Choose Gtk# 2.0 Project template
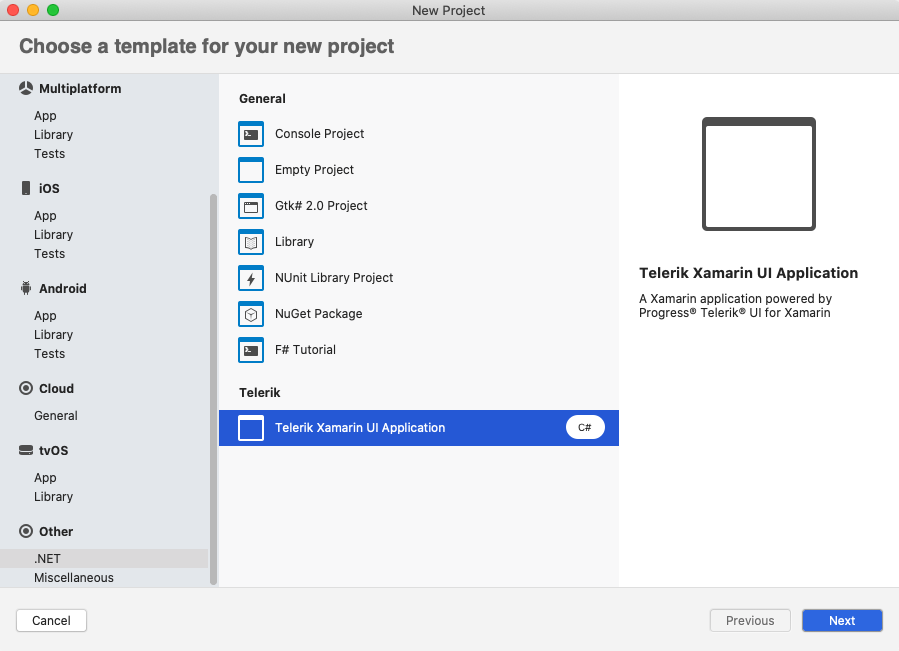 tap(419, 206)
